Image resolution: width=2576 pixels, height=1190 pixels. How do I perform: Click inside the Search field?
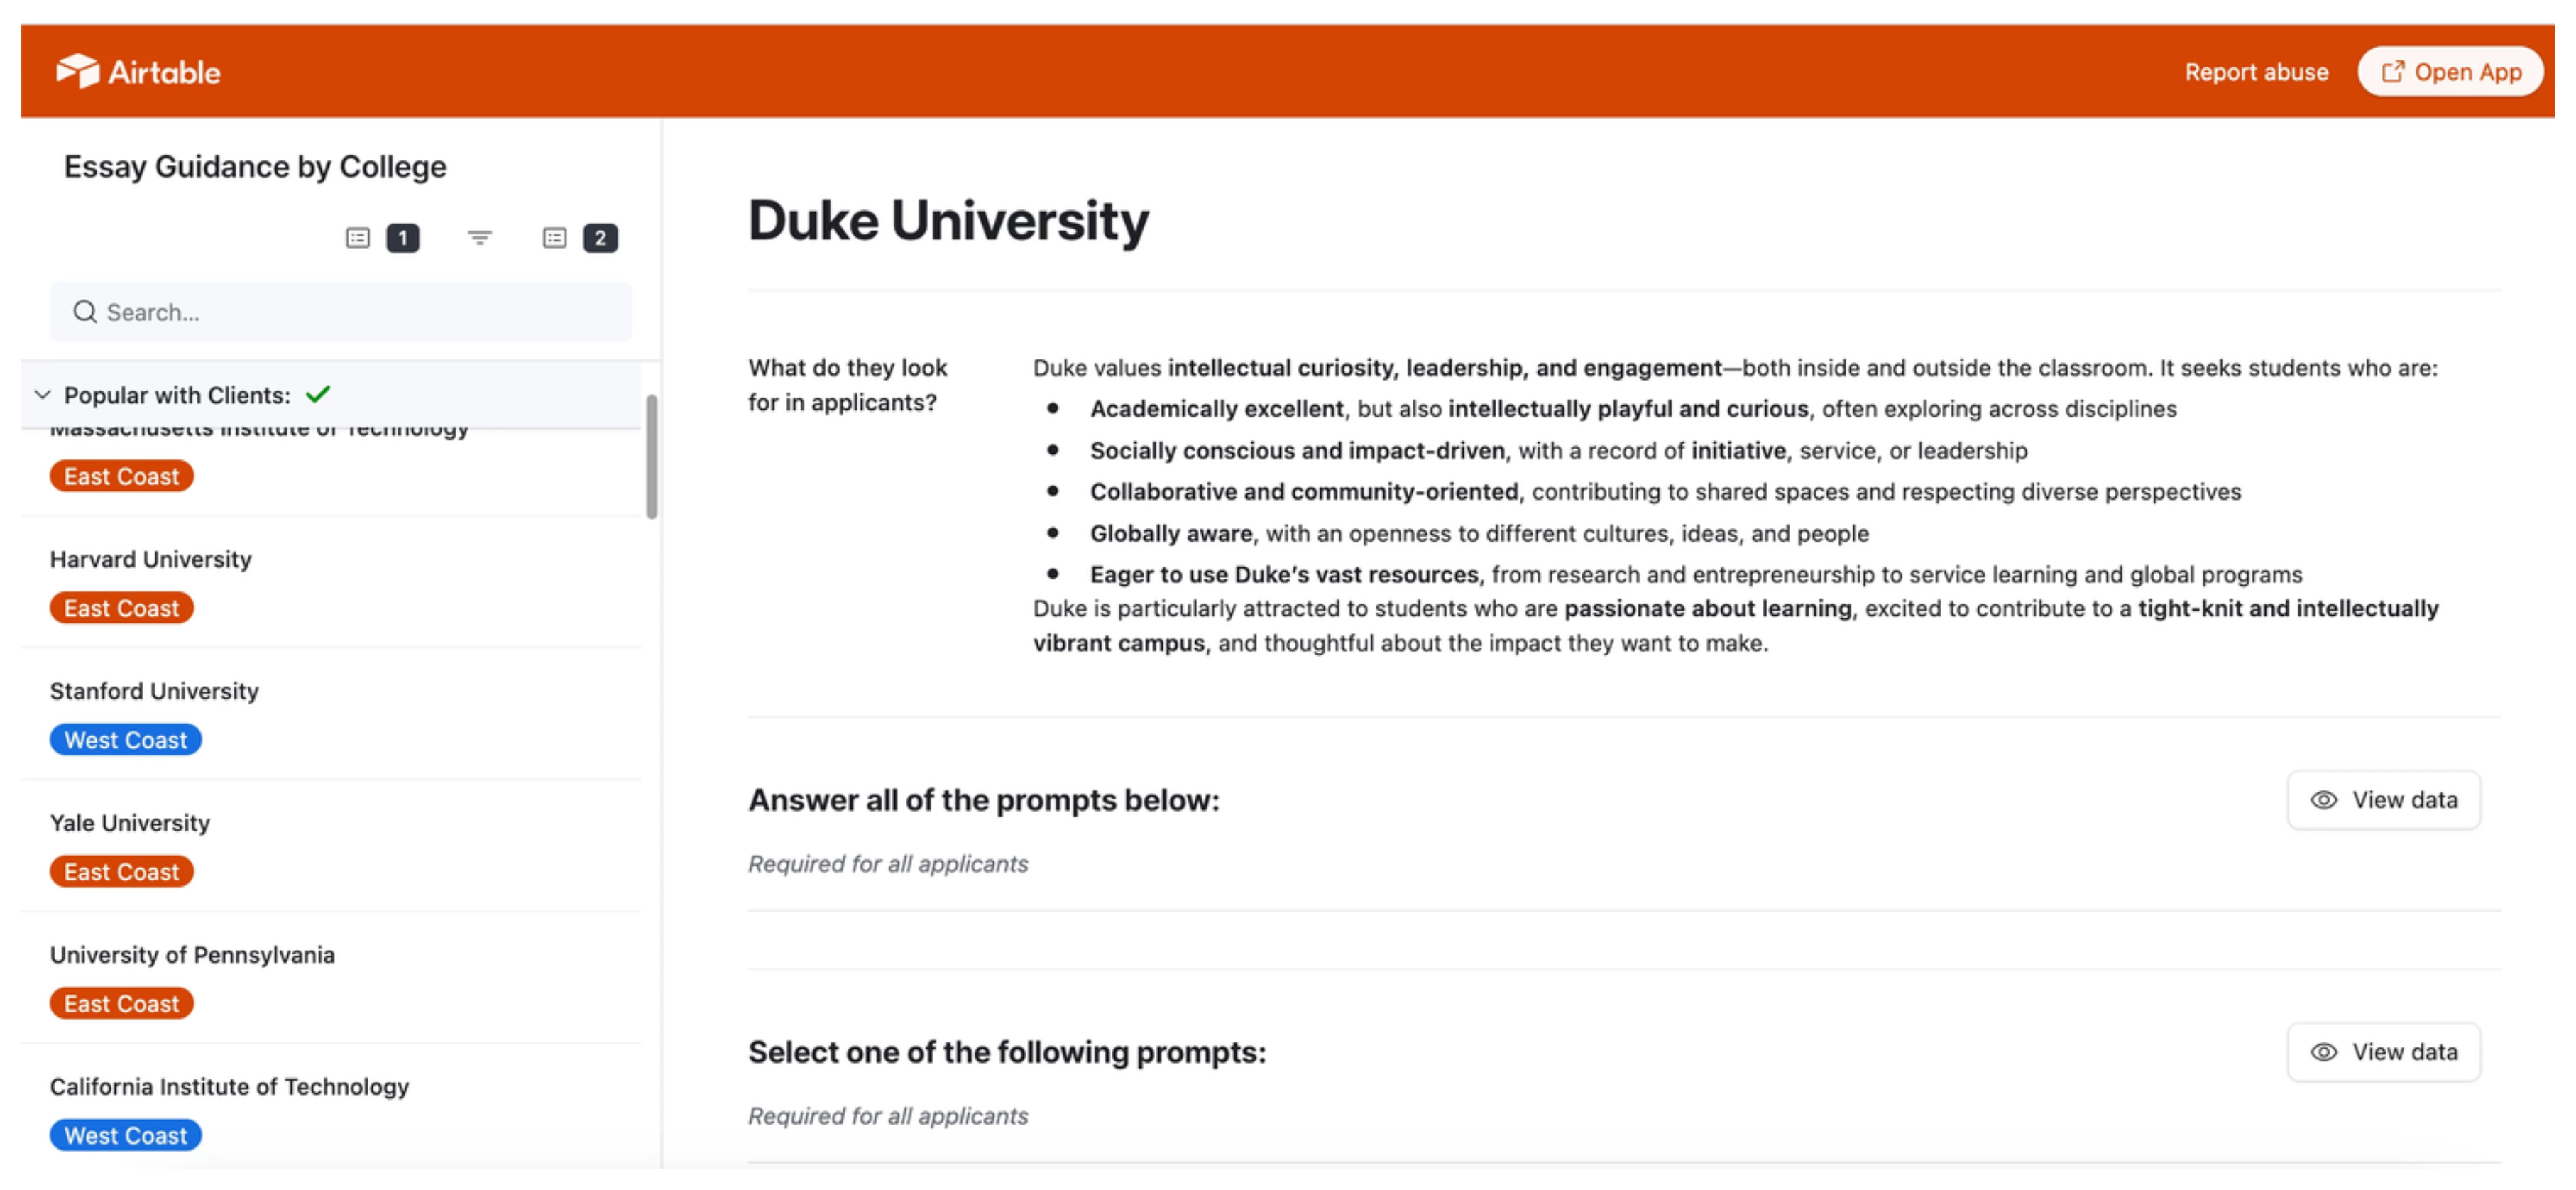[x=340, y=311]
